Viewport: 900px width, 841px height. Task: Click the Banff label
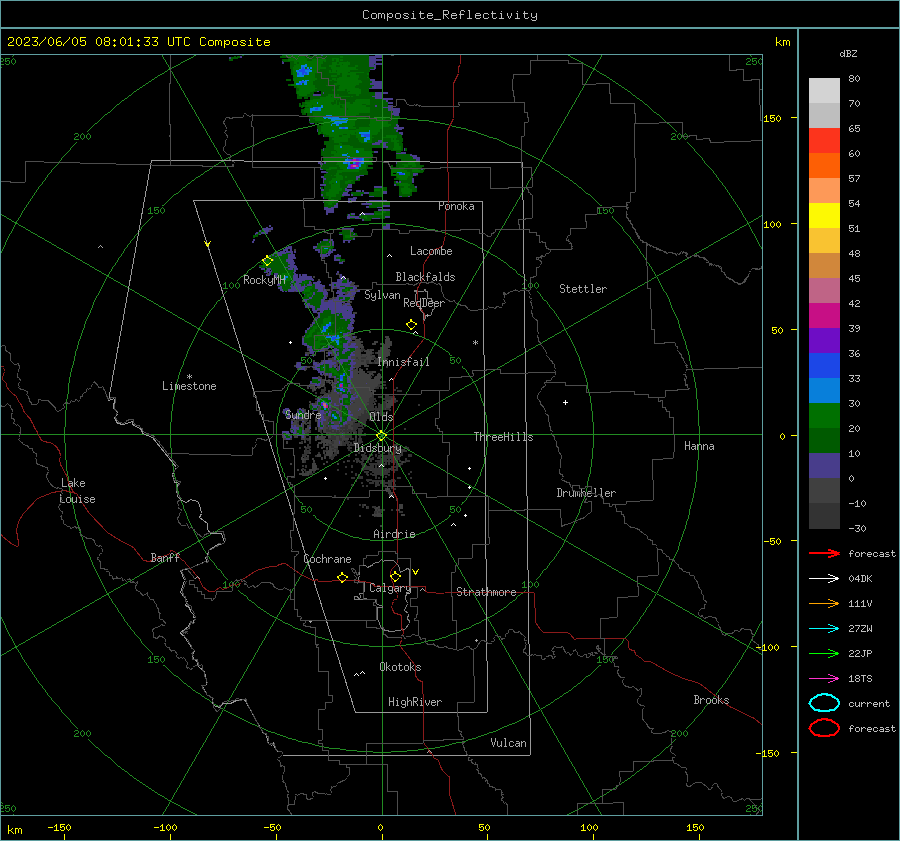tap(165, 558)
